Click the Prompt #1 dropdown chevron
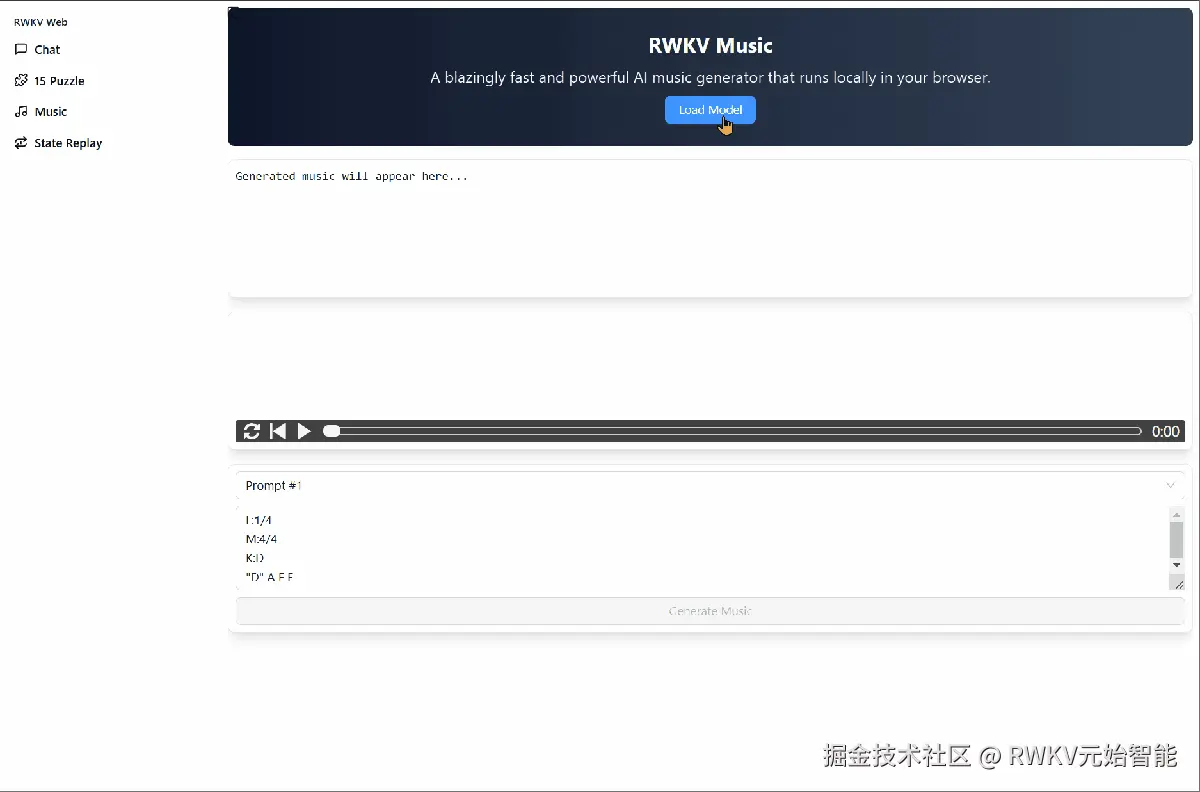This screenshot has height=792, width=1200. (1170, 485)
